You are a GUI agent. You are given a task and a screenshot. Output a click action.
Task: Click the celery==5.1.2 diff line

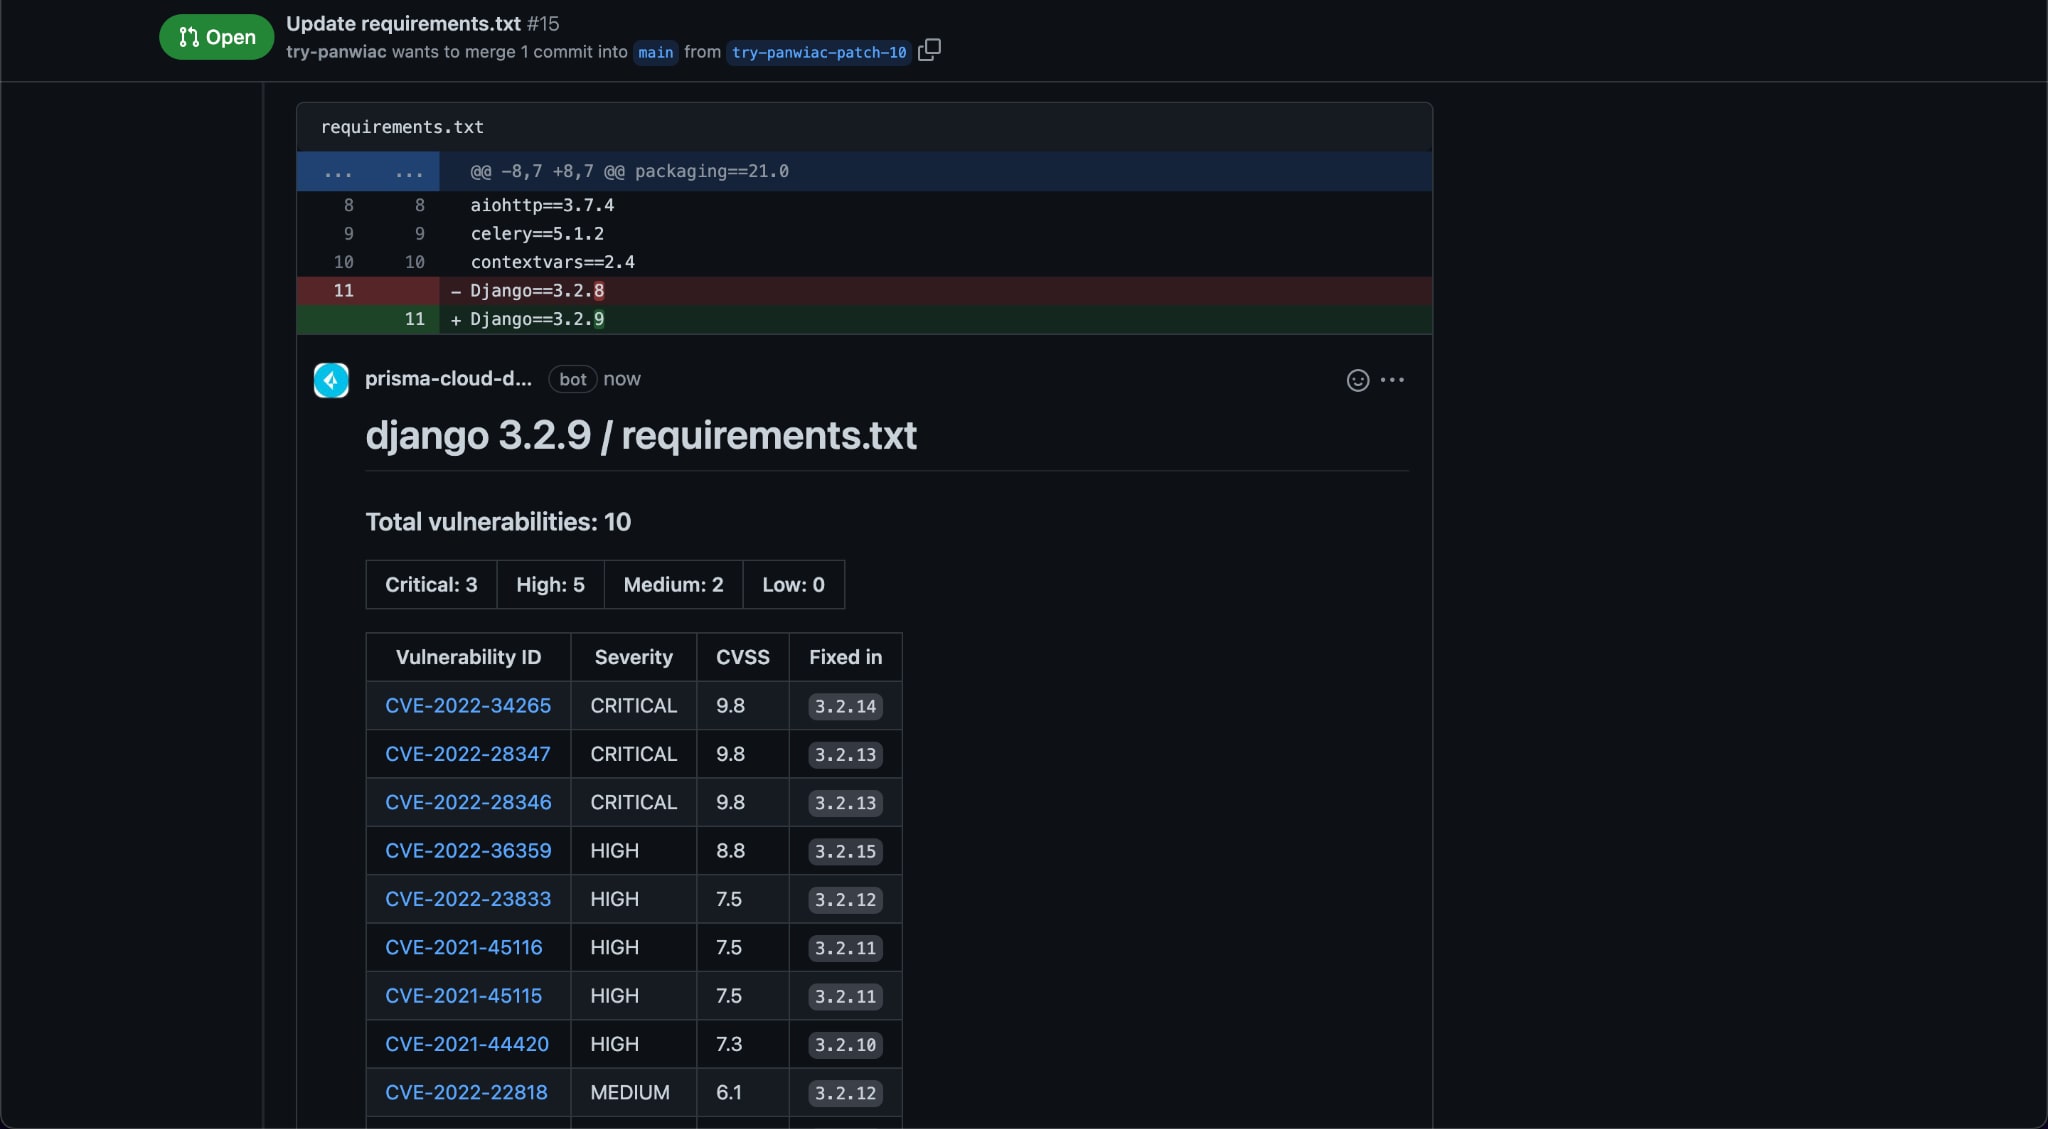click(864, 233)
